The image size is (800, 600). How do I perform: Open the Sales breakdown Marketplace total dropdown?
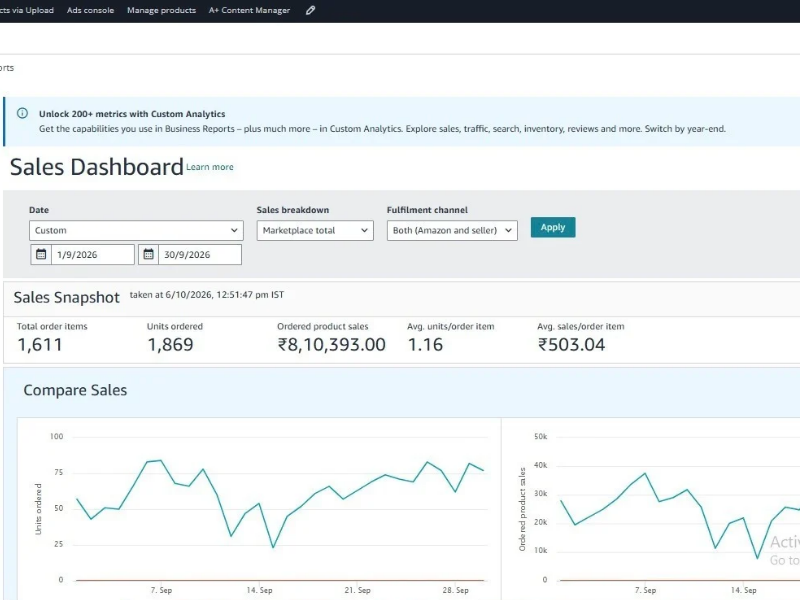(x=315, y=231)
